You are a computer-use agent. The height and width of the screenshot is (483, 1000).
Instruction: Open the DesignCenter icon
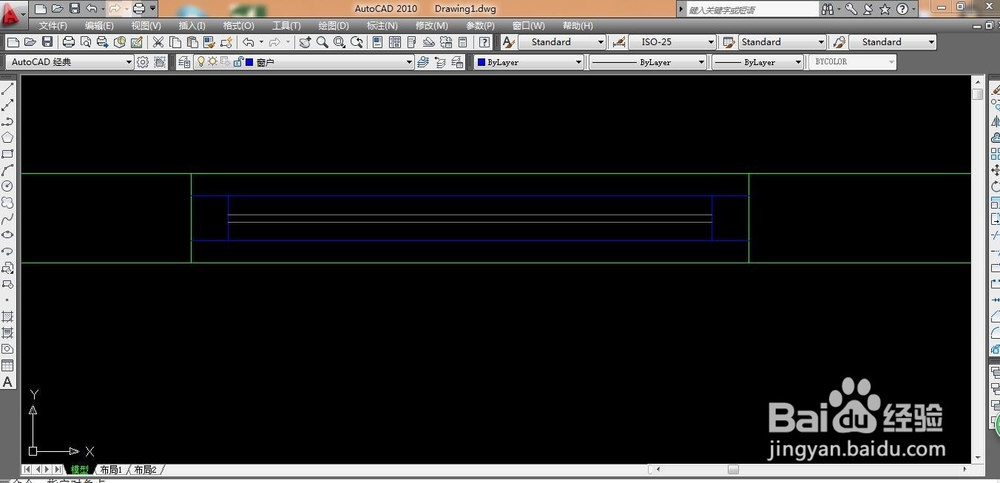click(395, 42)
